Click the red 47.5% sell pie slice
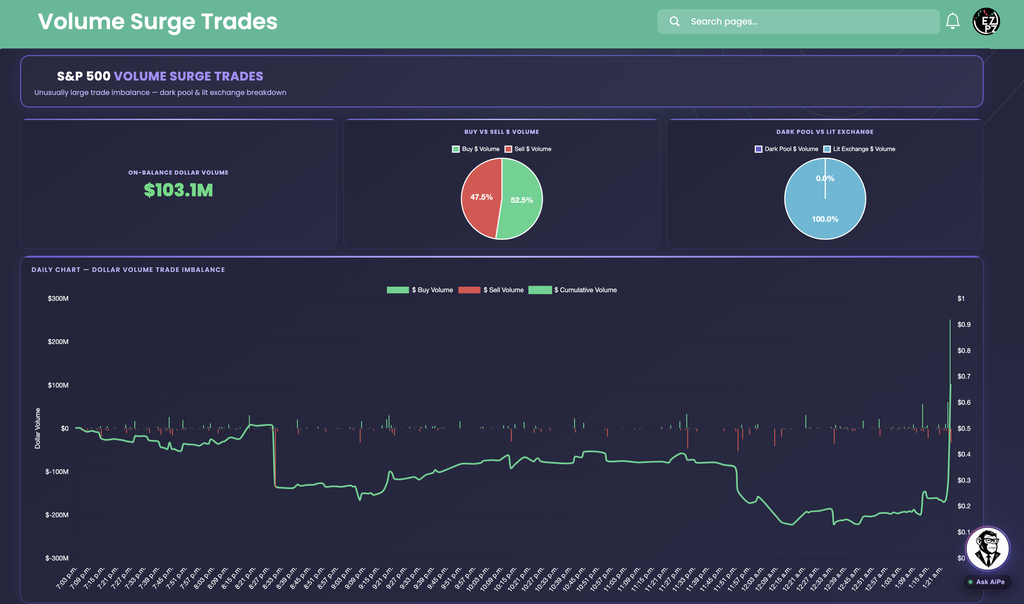Viewport: 1024px width, 604px height. click(480, 197)
